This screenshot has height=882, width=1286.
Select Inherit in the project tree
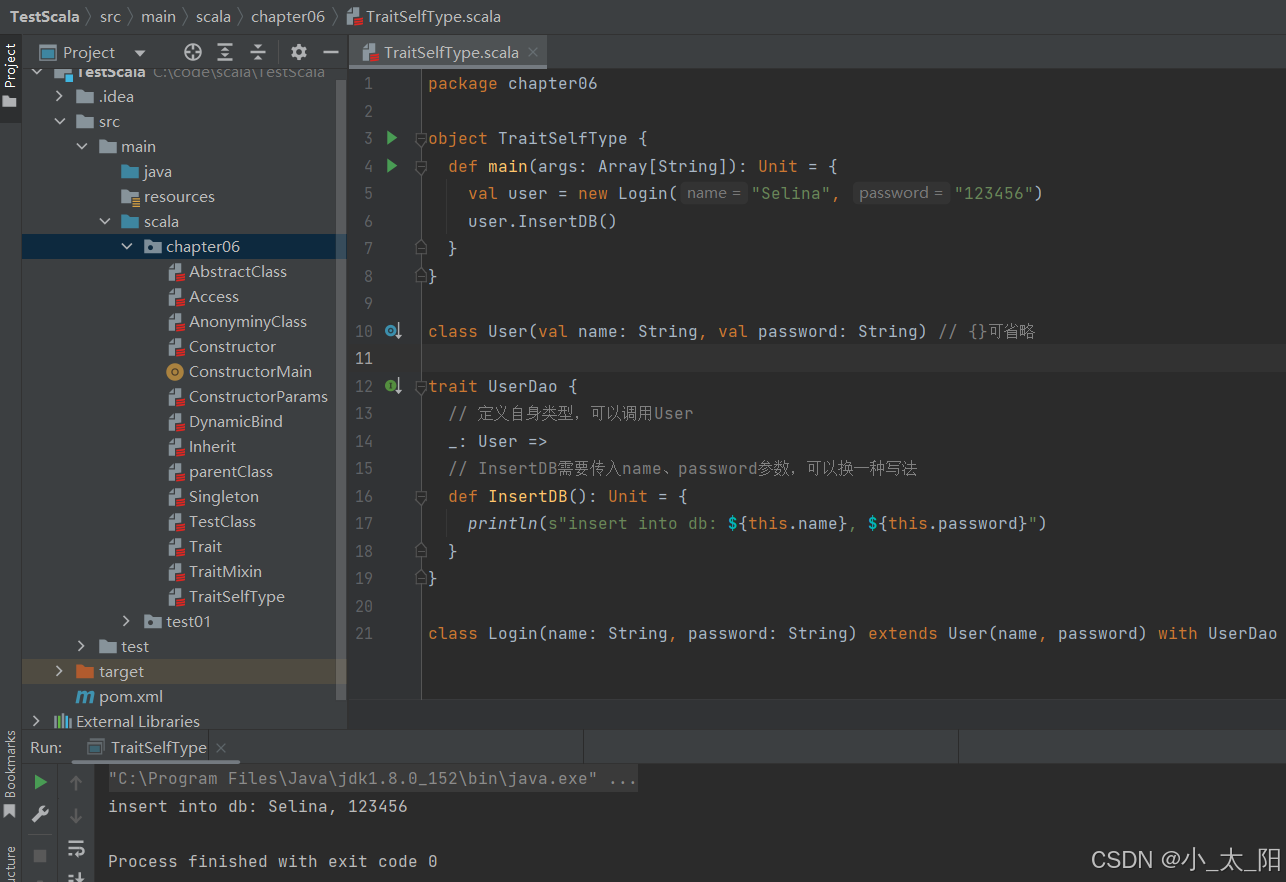pos(213,447)
